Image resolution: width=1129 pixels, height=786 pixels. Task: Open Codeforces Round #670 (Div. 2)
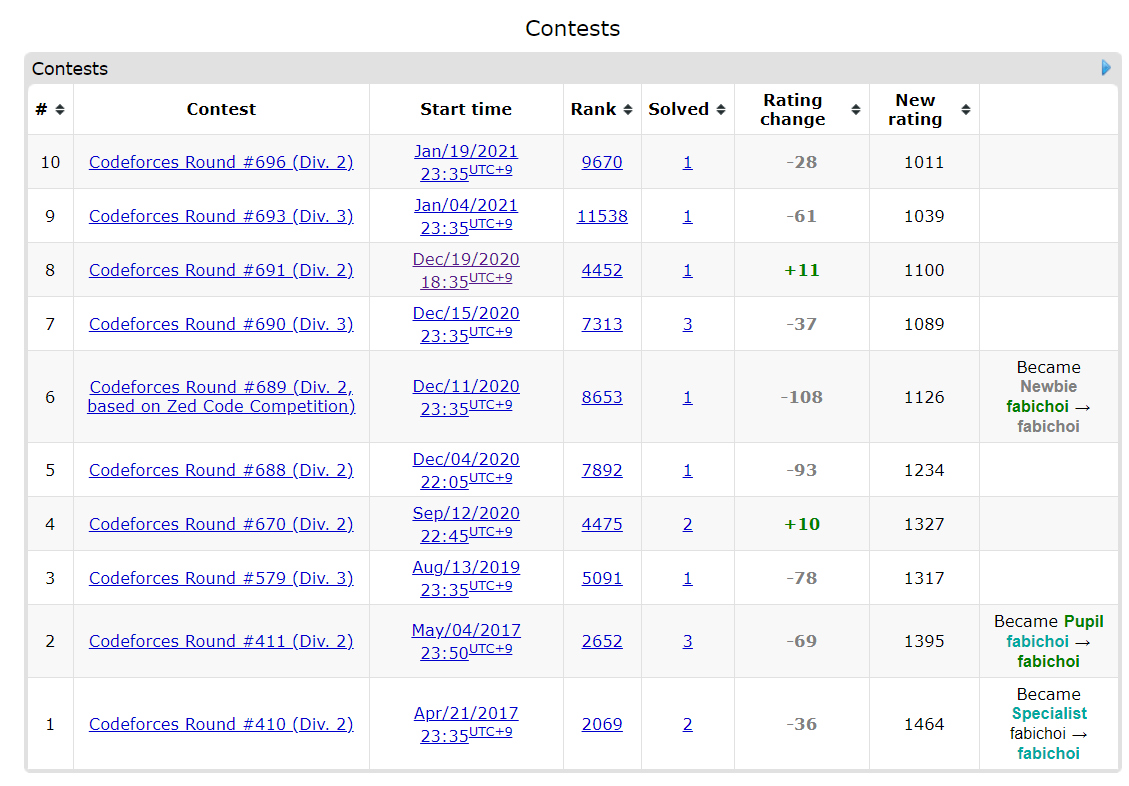(x=221, y=524)
